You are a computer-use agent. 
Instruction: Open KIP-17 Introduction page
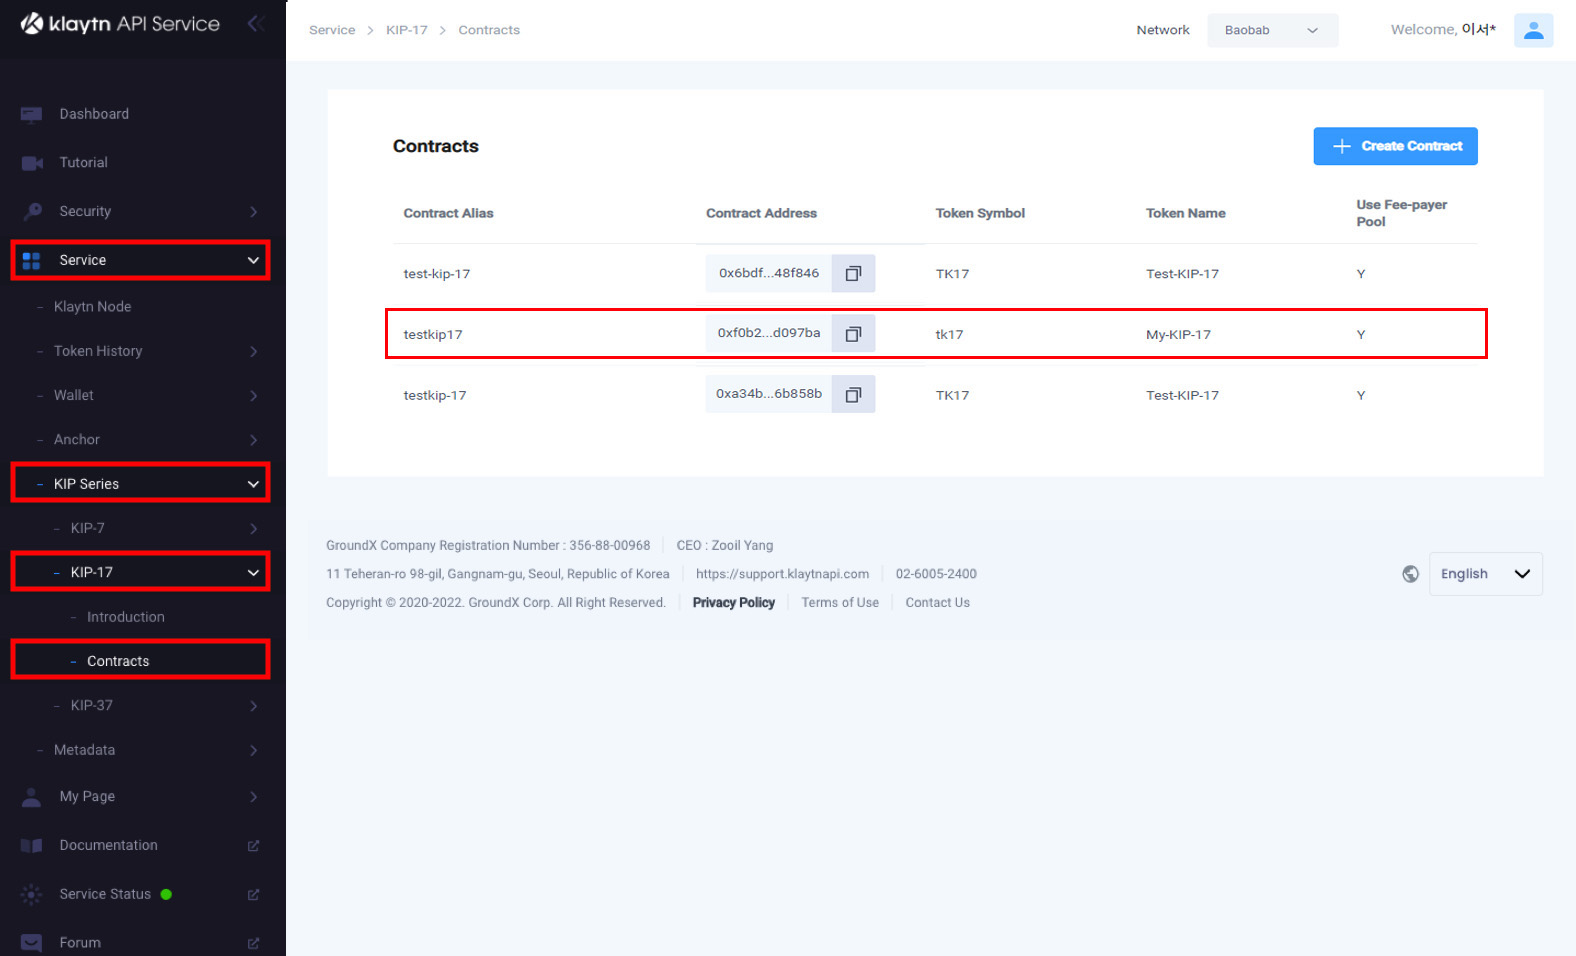(125, 617)
